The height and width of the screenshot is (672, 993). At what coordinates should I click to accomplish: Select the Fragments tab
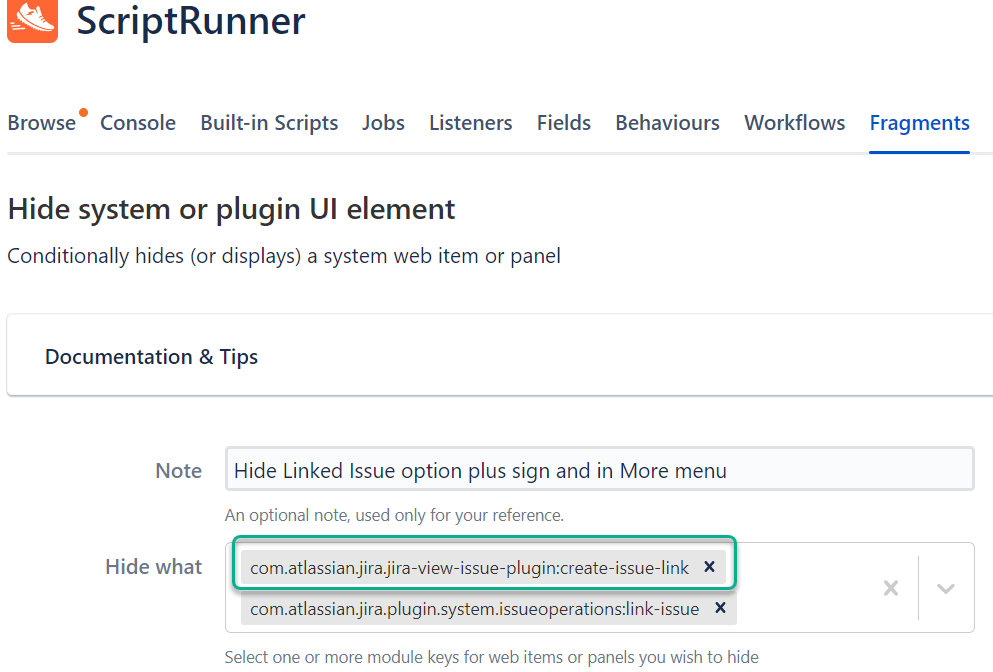[x=920, y=123]
